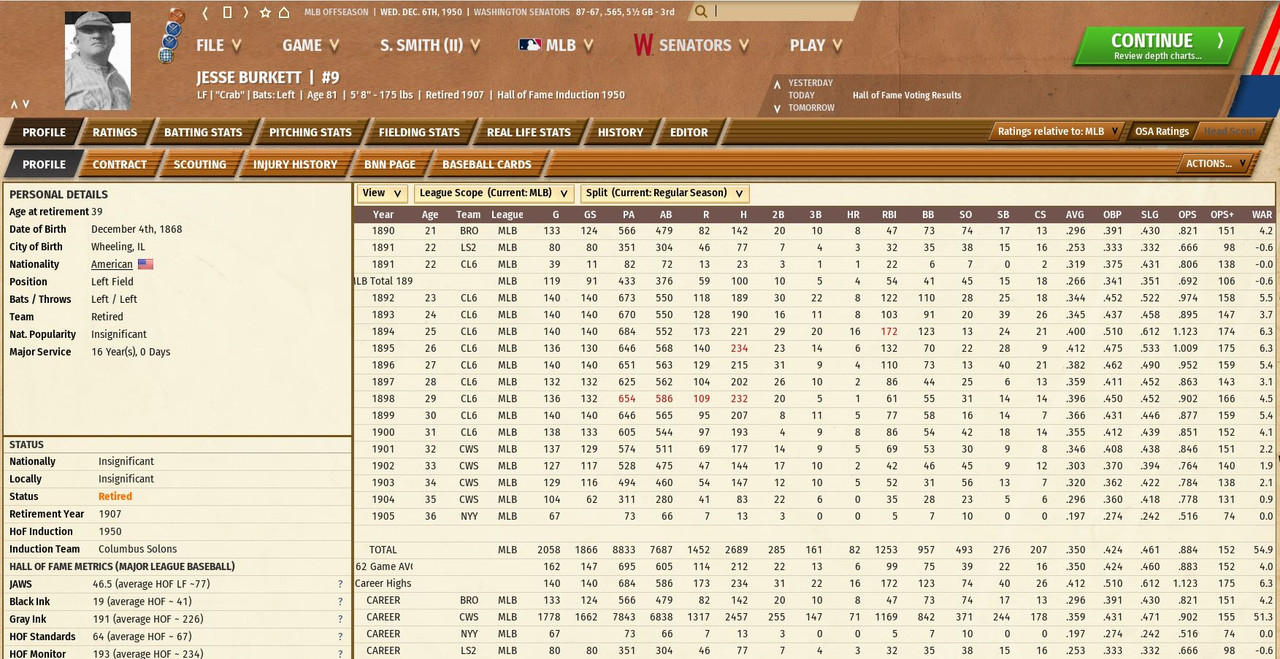The height and width of the screenshot is (659, 1280).
Task: Switch to OSA Ratings
Action: tap(1162, 131)
